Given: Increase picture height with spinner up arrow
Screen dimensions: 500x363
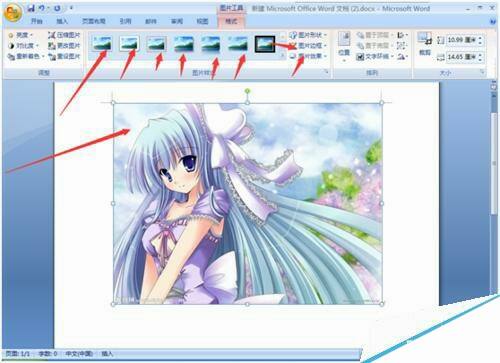Looking at the screenshot, I should [480, 38].
